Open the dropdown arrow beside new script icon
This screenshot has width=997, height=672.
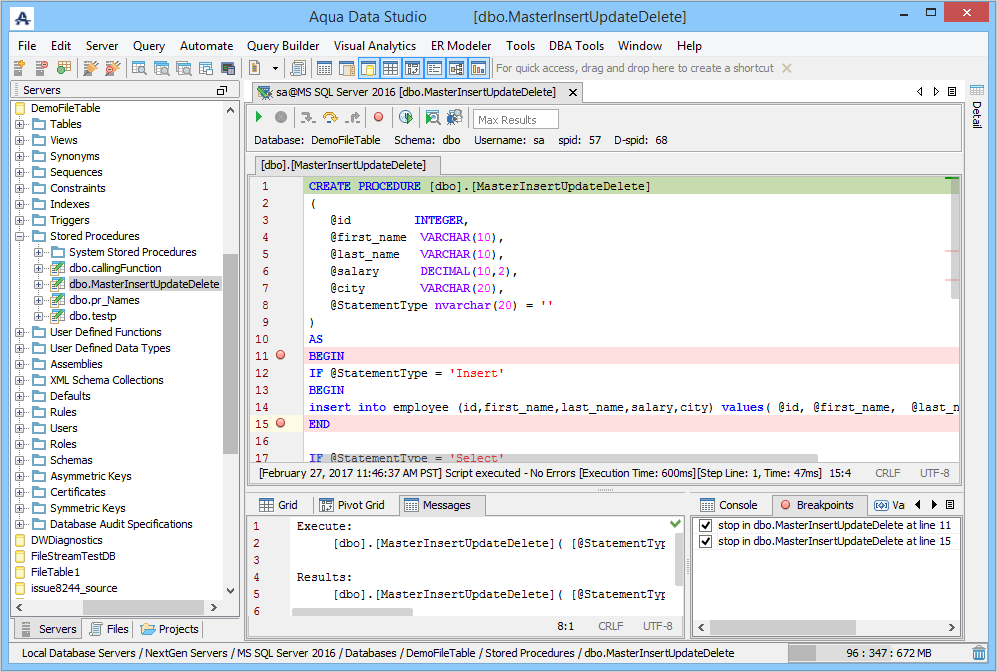pyautogui.click(x=275, y=68)
